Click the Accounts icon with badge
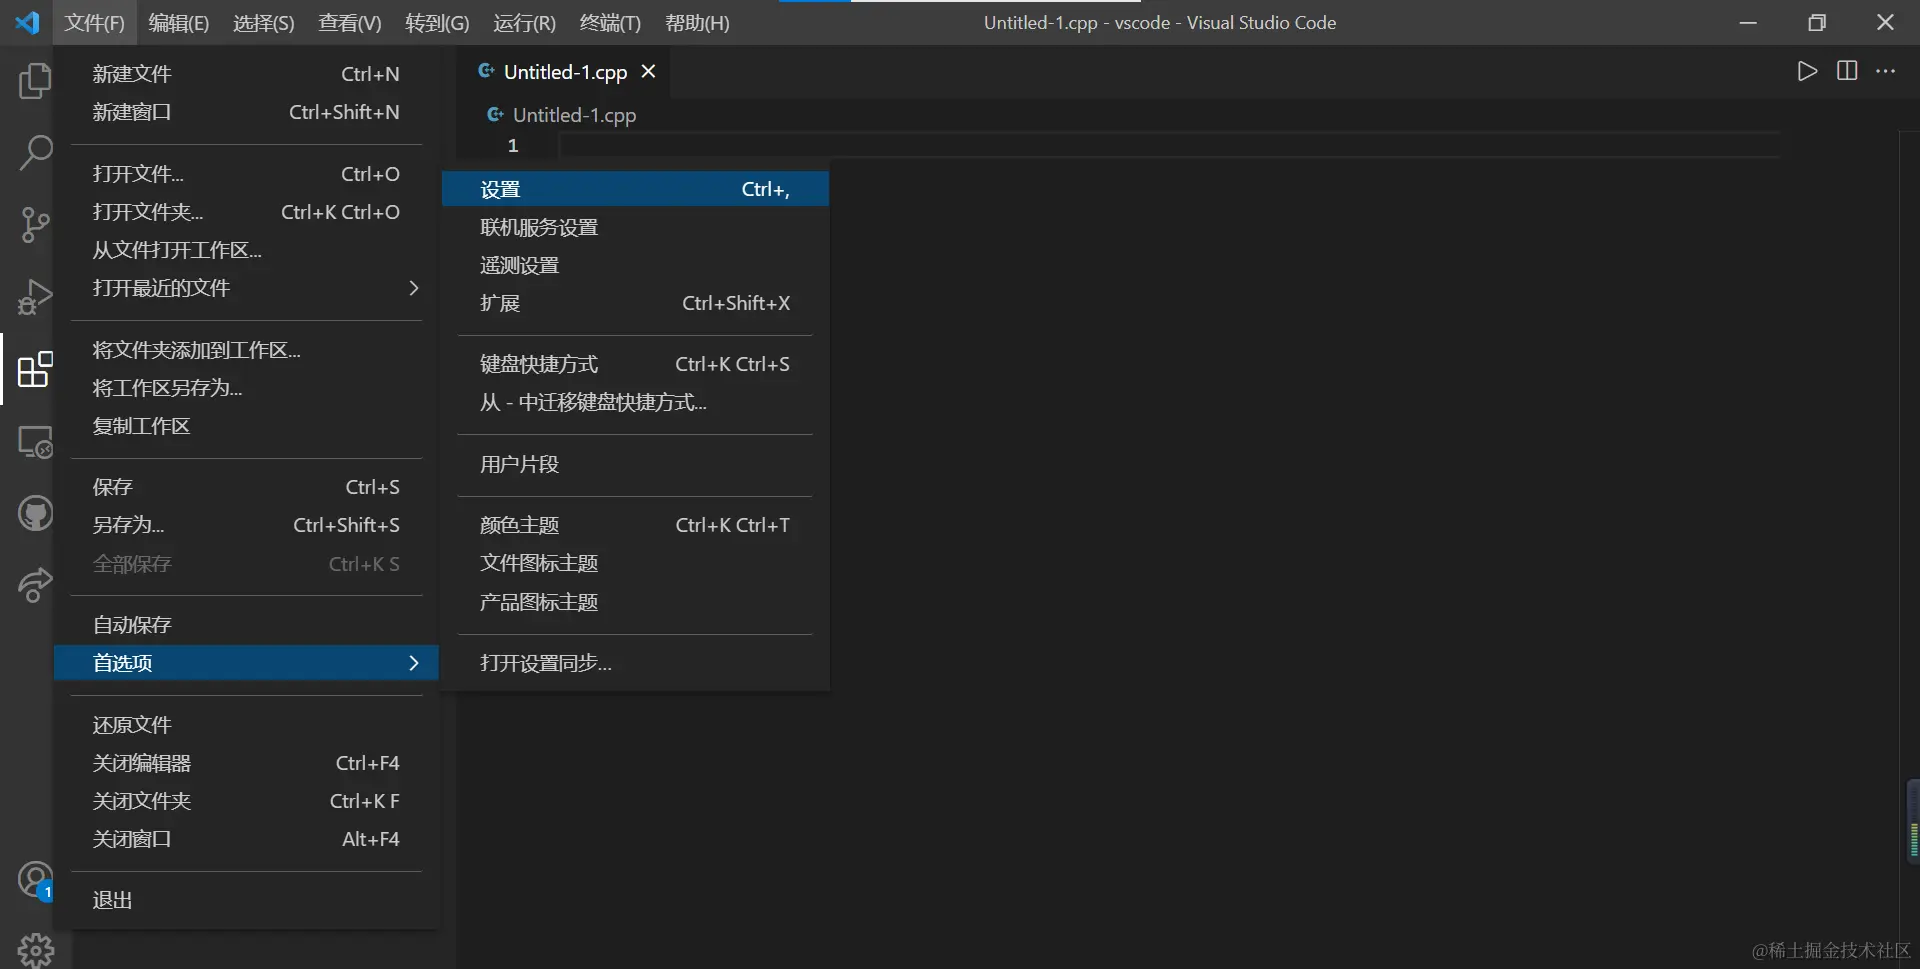 [35, 881]
